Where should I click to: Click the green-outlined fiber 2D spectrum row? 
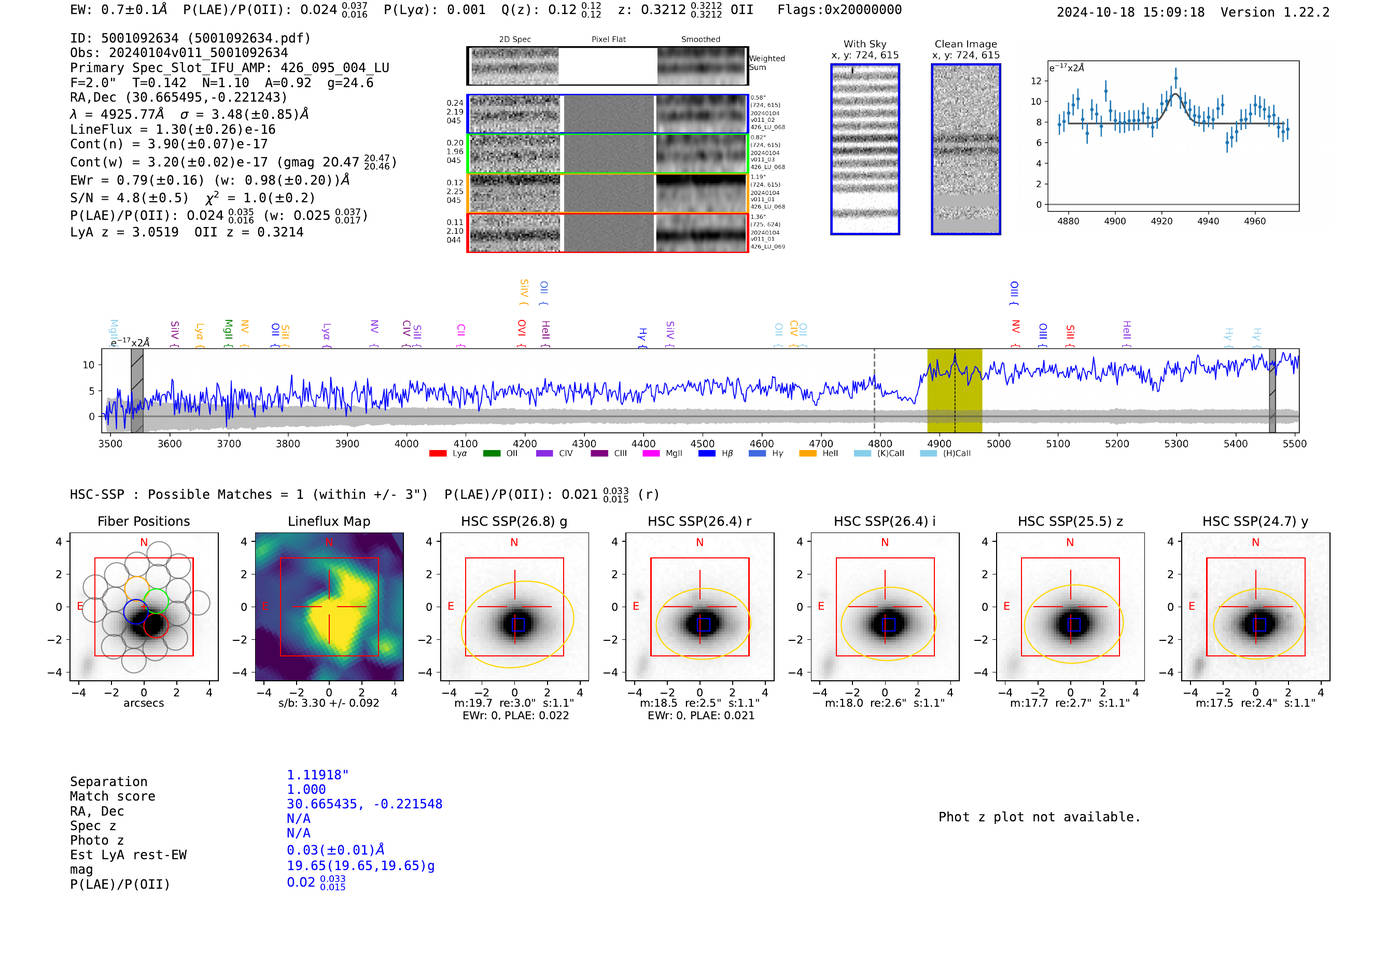click(x=608, y=154)
